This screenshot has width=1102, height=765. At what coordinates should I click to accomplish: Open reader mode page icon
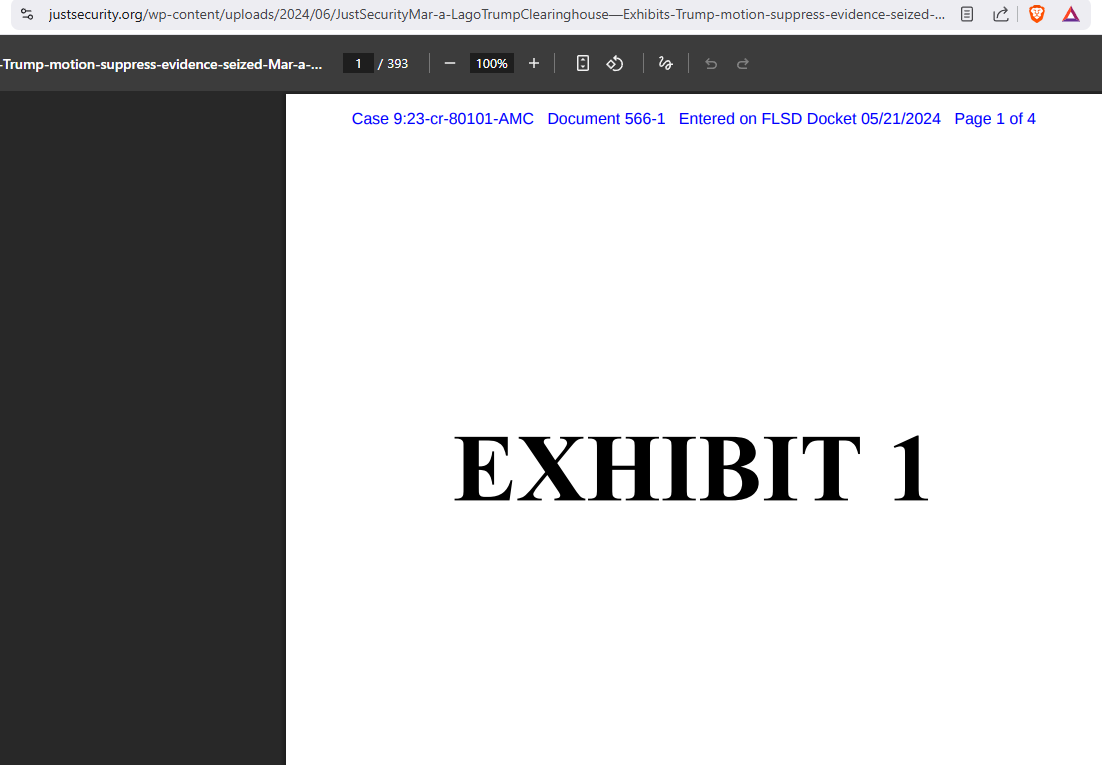pos(967,14)
